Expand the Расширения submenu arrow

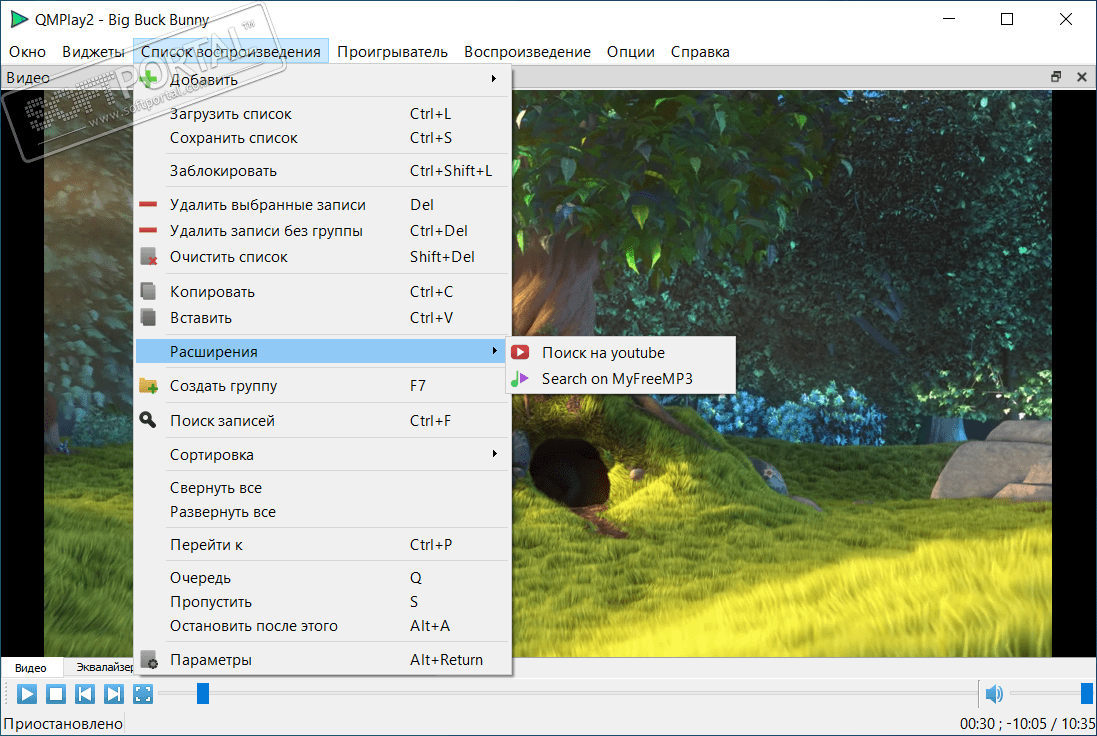494,351
